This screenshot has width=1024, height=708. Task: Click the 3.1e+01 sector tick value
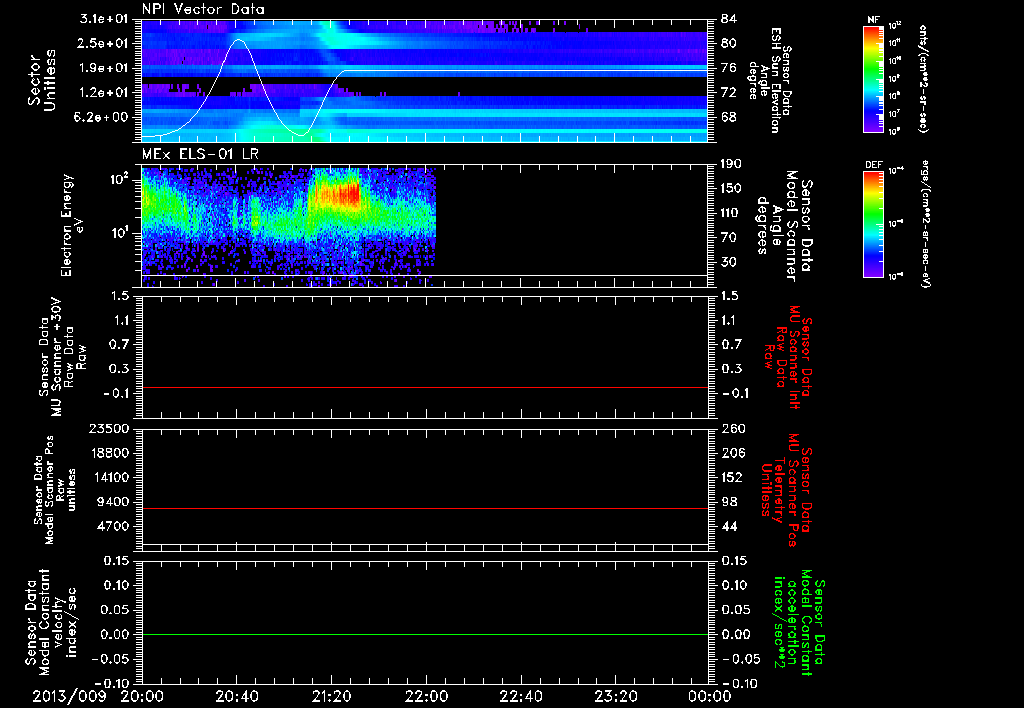(104, 18)
